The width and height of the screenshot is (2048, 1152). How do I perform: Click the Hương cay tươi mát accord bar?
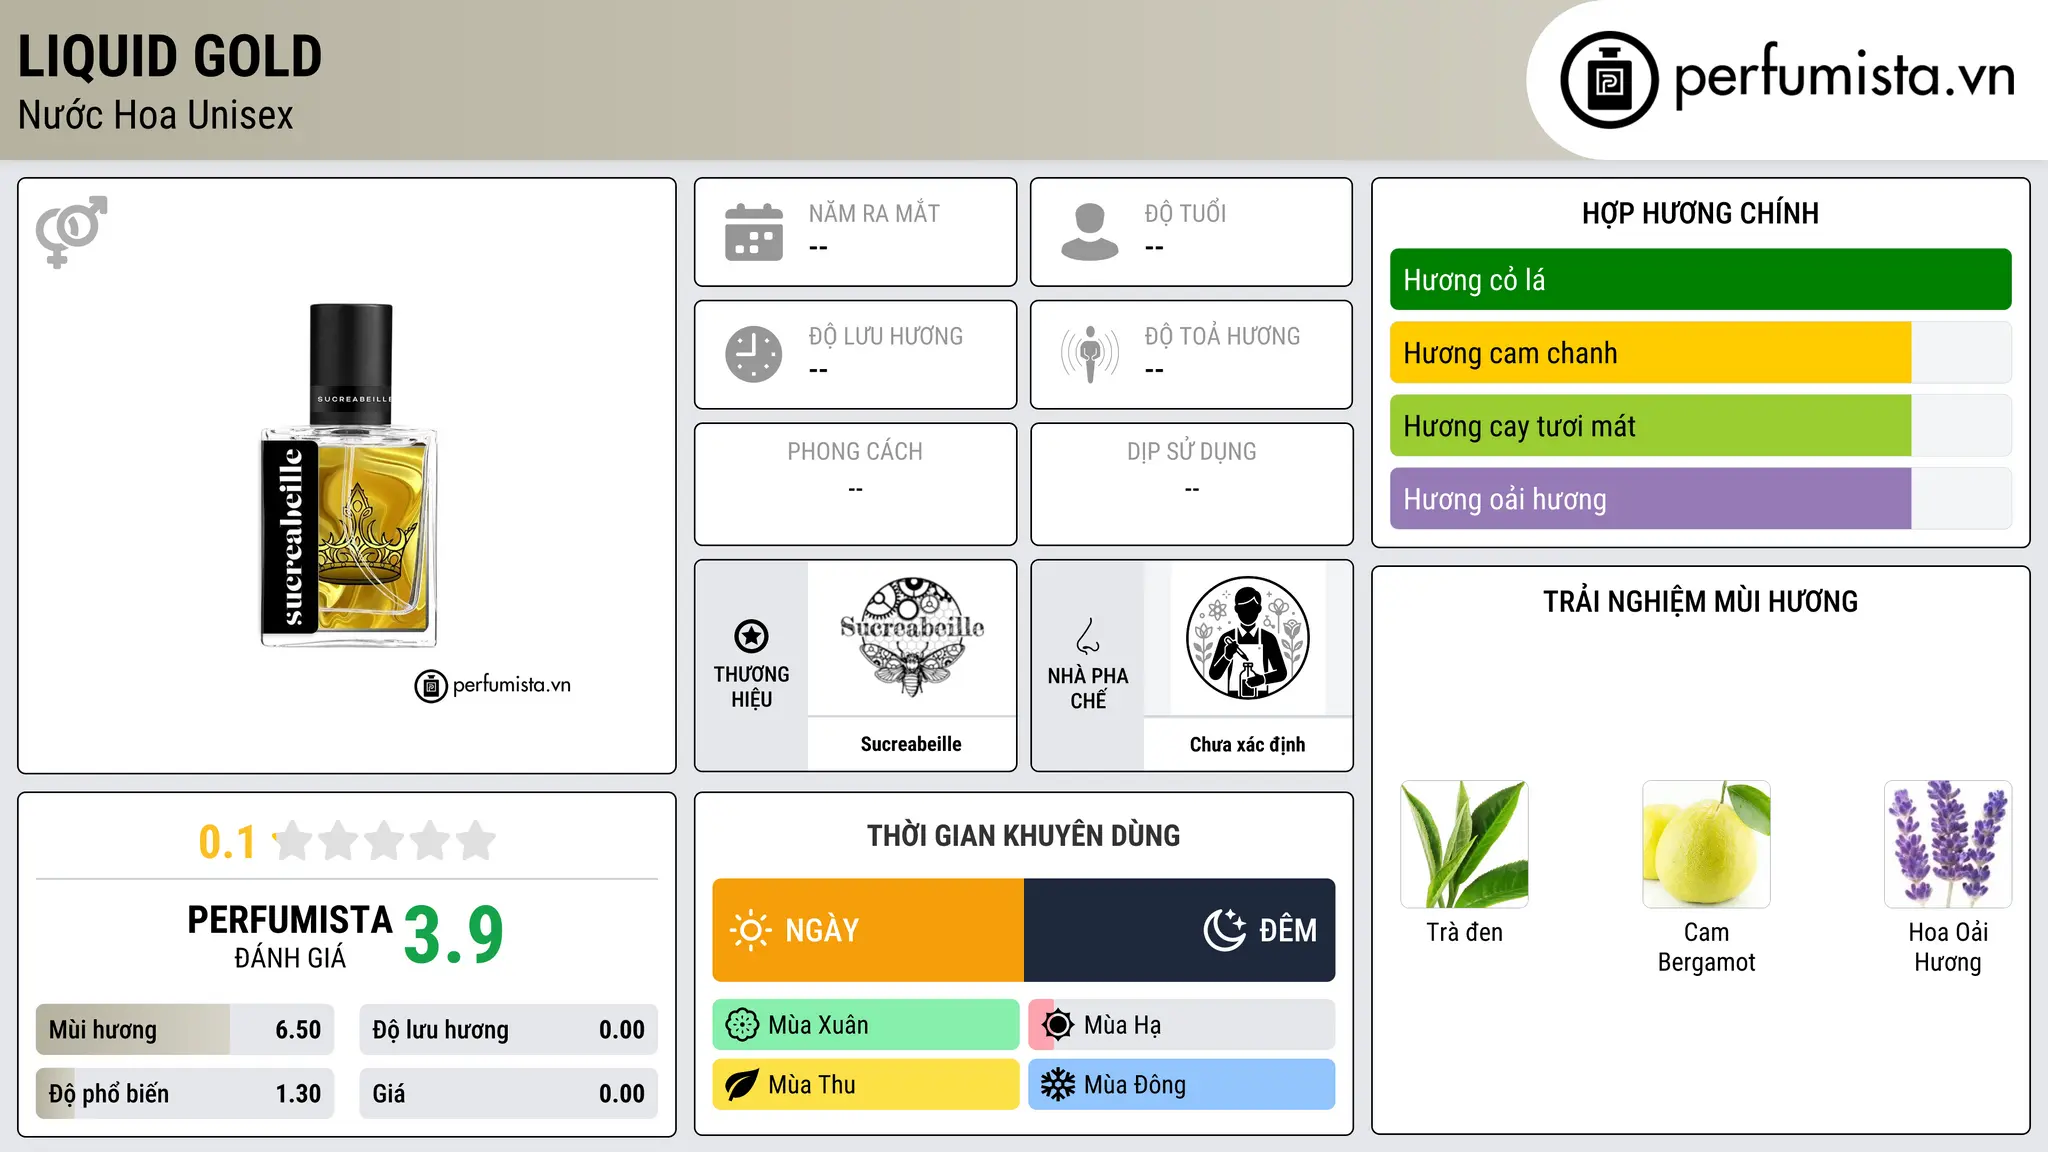[1700, 426]
